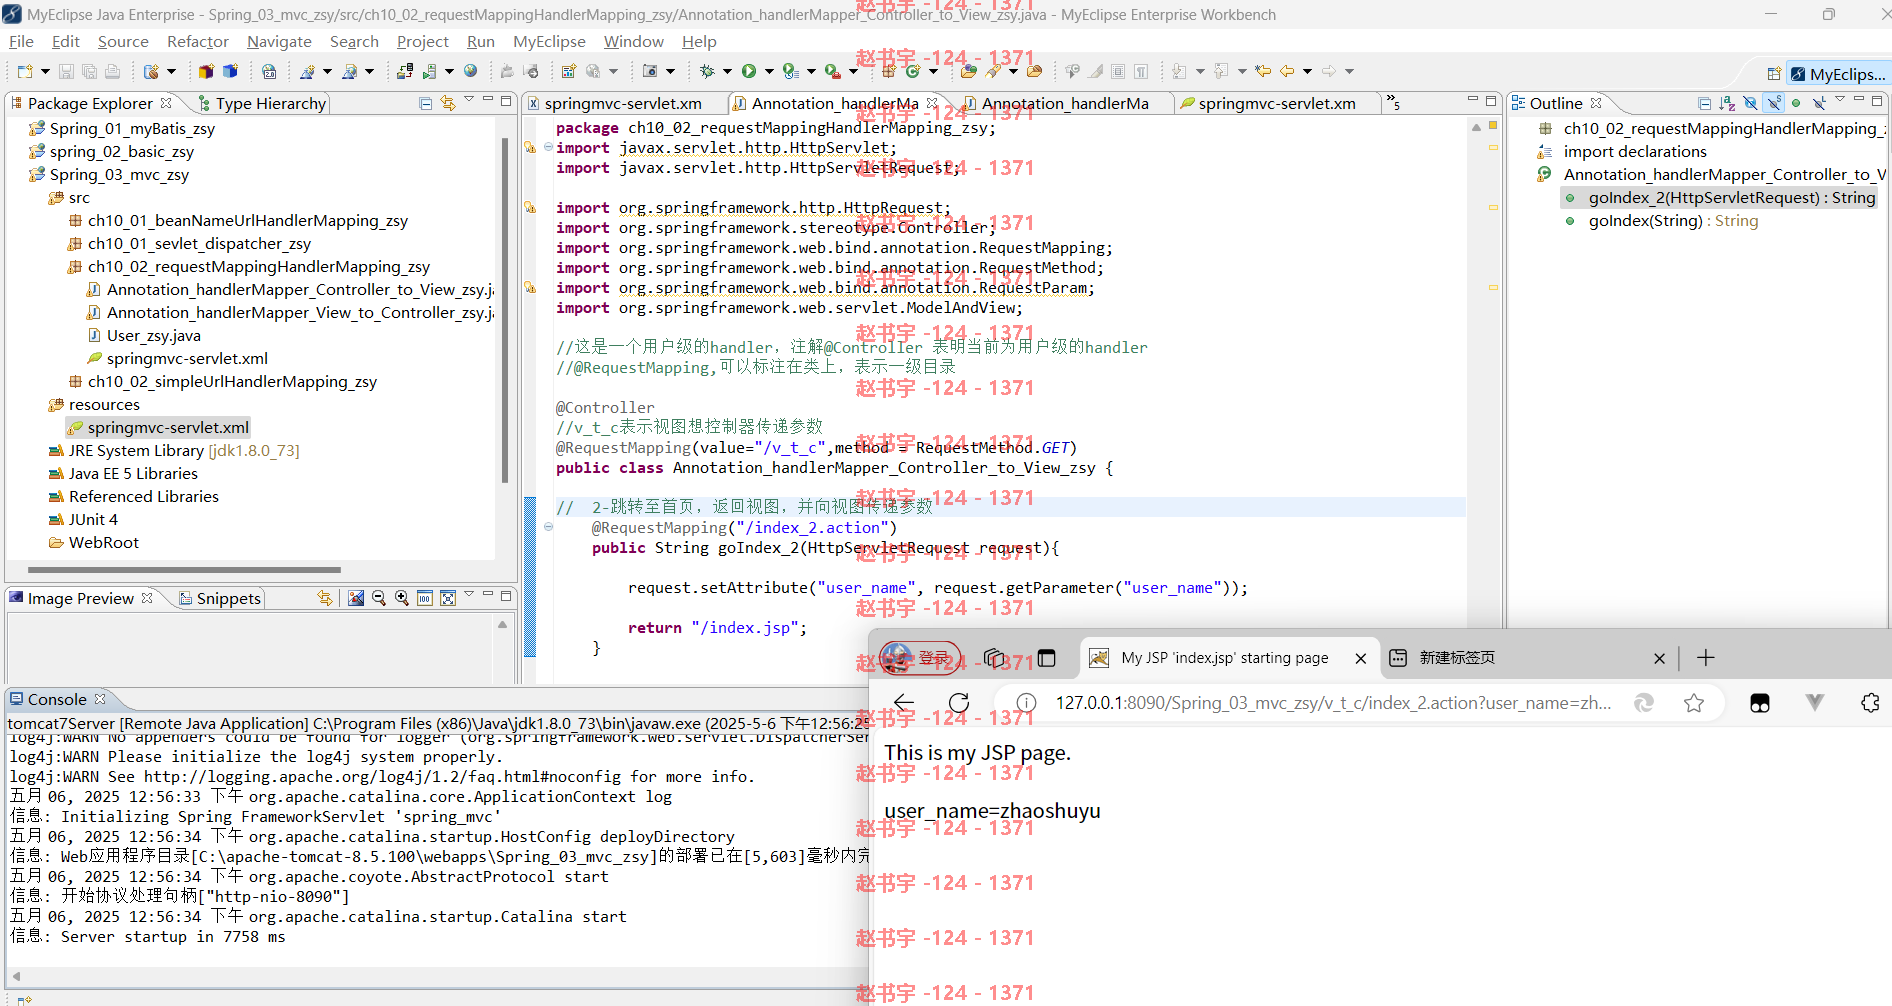Toggle Block Selection Mode icon
This screenshot has height=1006, width=1892.
coord(1117,71)
